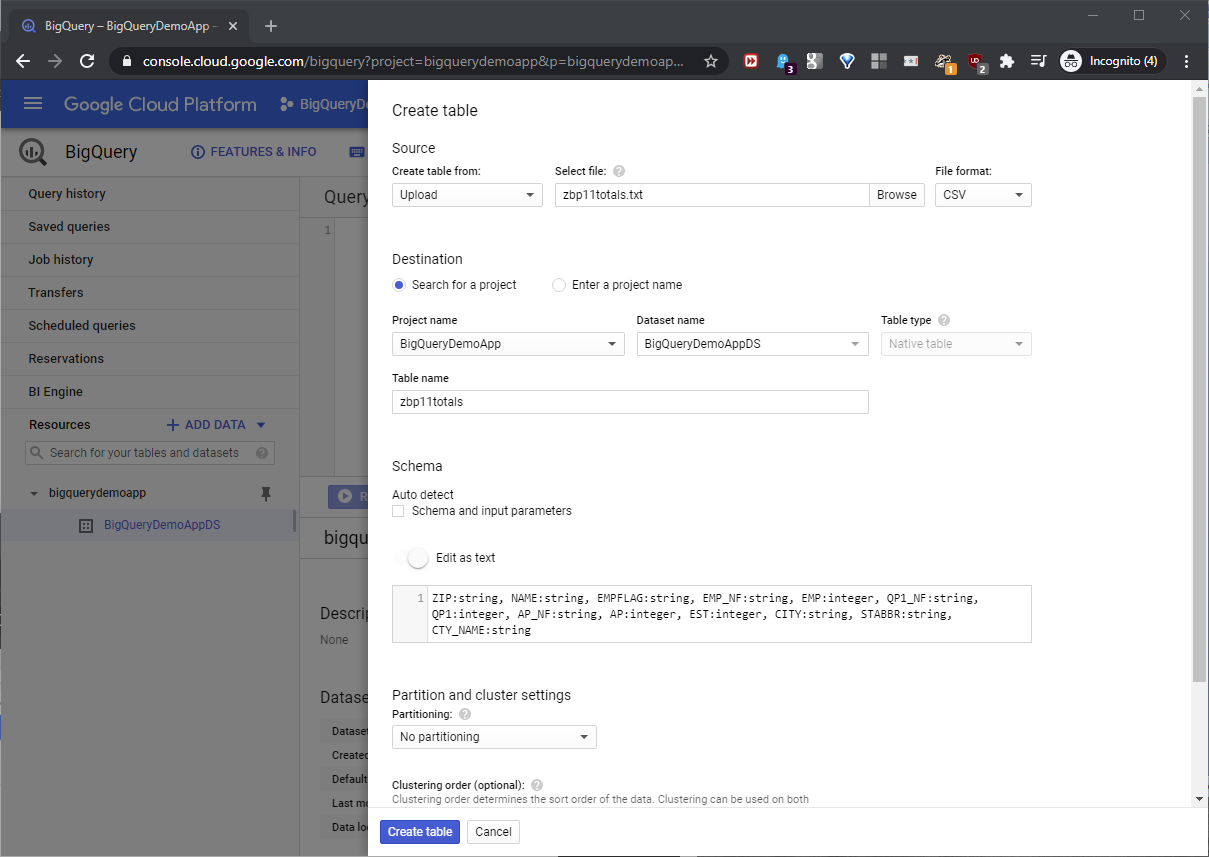Click the pin icon beside bigquerydemoapp
Screen dimensions: 1209x857
tap(265, 493)
